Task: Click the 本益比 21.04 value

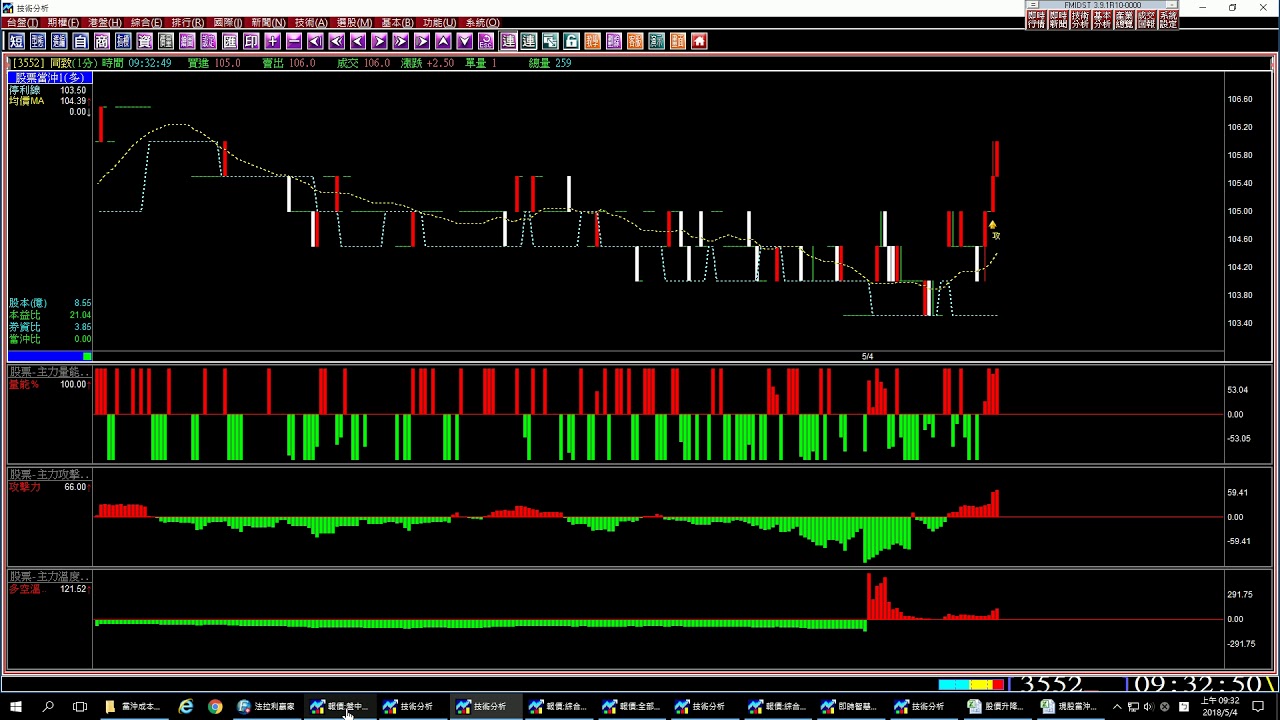Action: (x=79, y=315)
